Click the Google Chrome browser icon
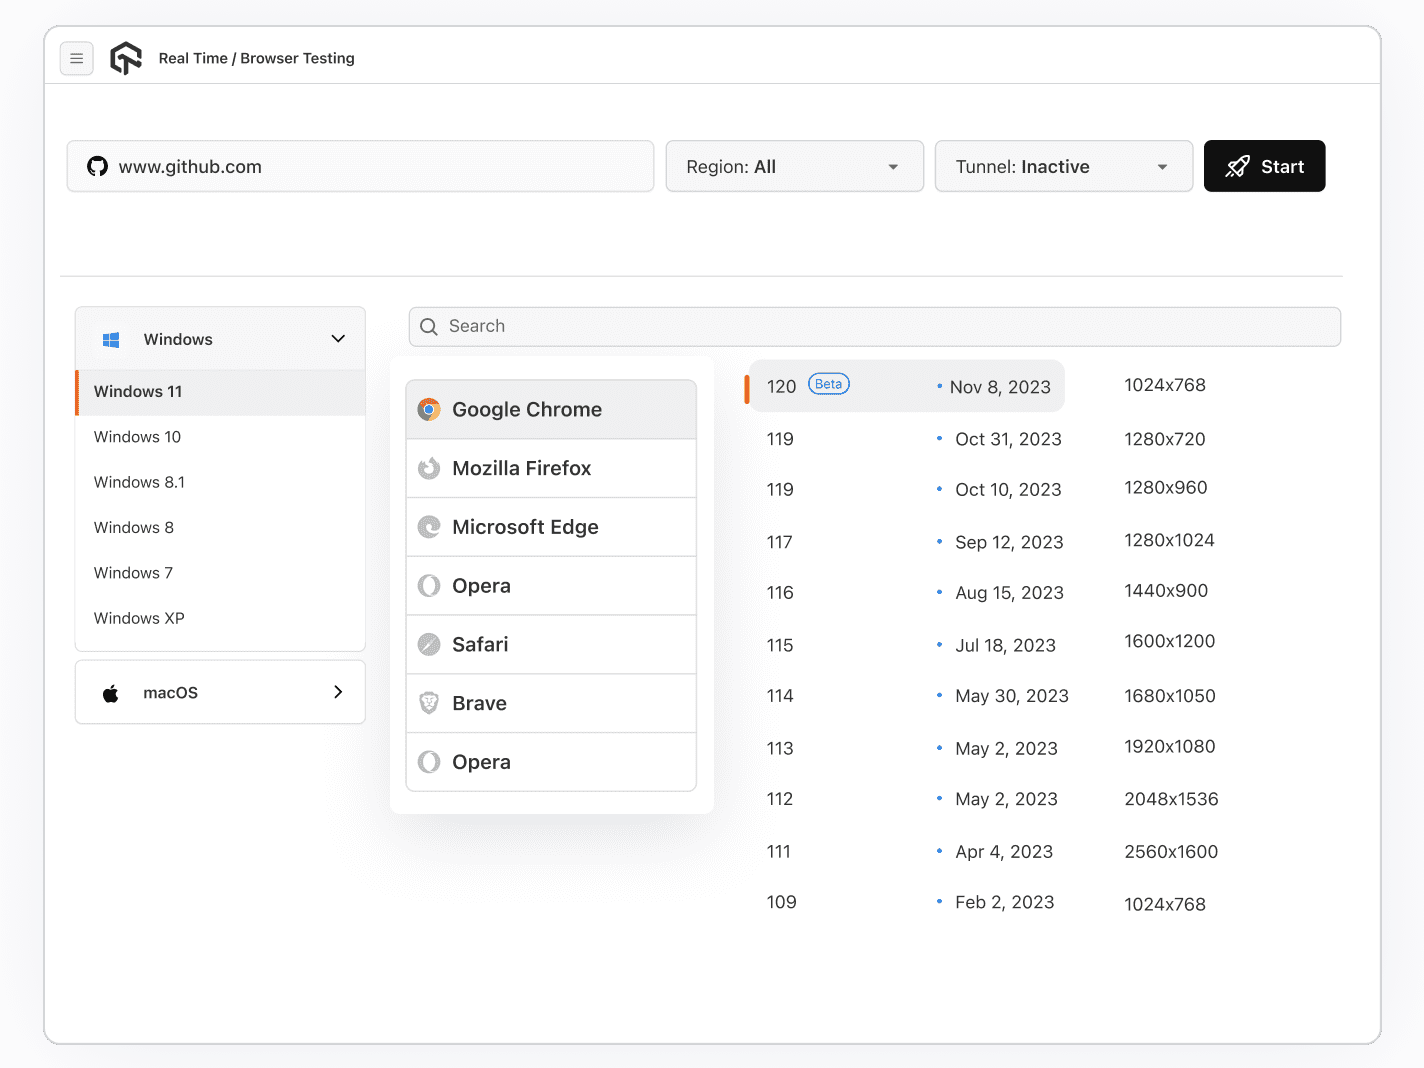1424x1068 pixels. coord(429,410)
